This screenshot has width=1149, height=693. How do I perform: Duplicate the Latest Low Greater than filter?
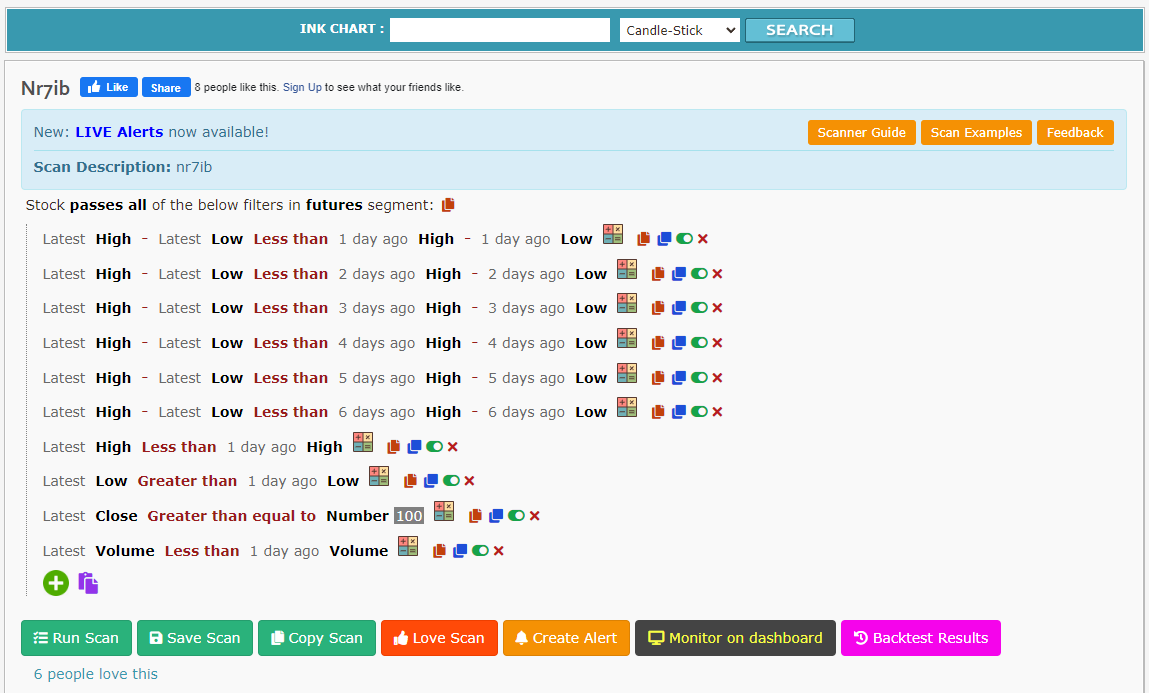tap(431, 481)
